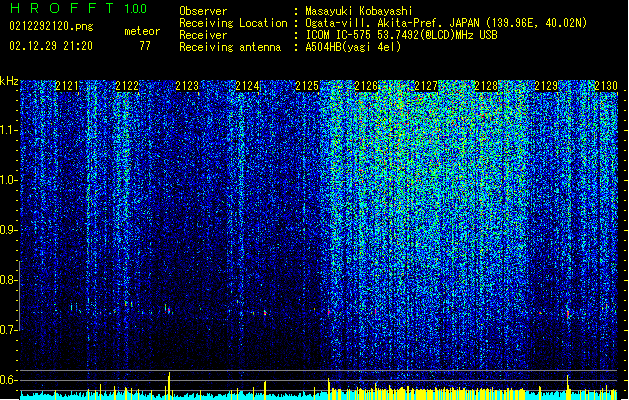629x400 pixels.
Task: Click the 2126 time marker
Action: (x=366, y=86)
